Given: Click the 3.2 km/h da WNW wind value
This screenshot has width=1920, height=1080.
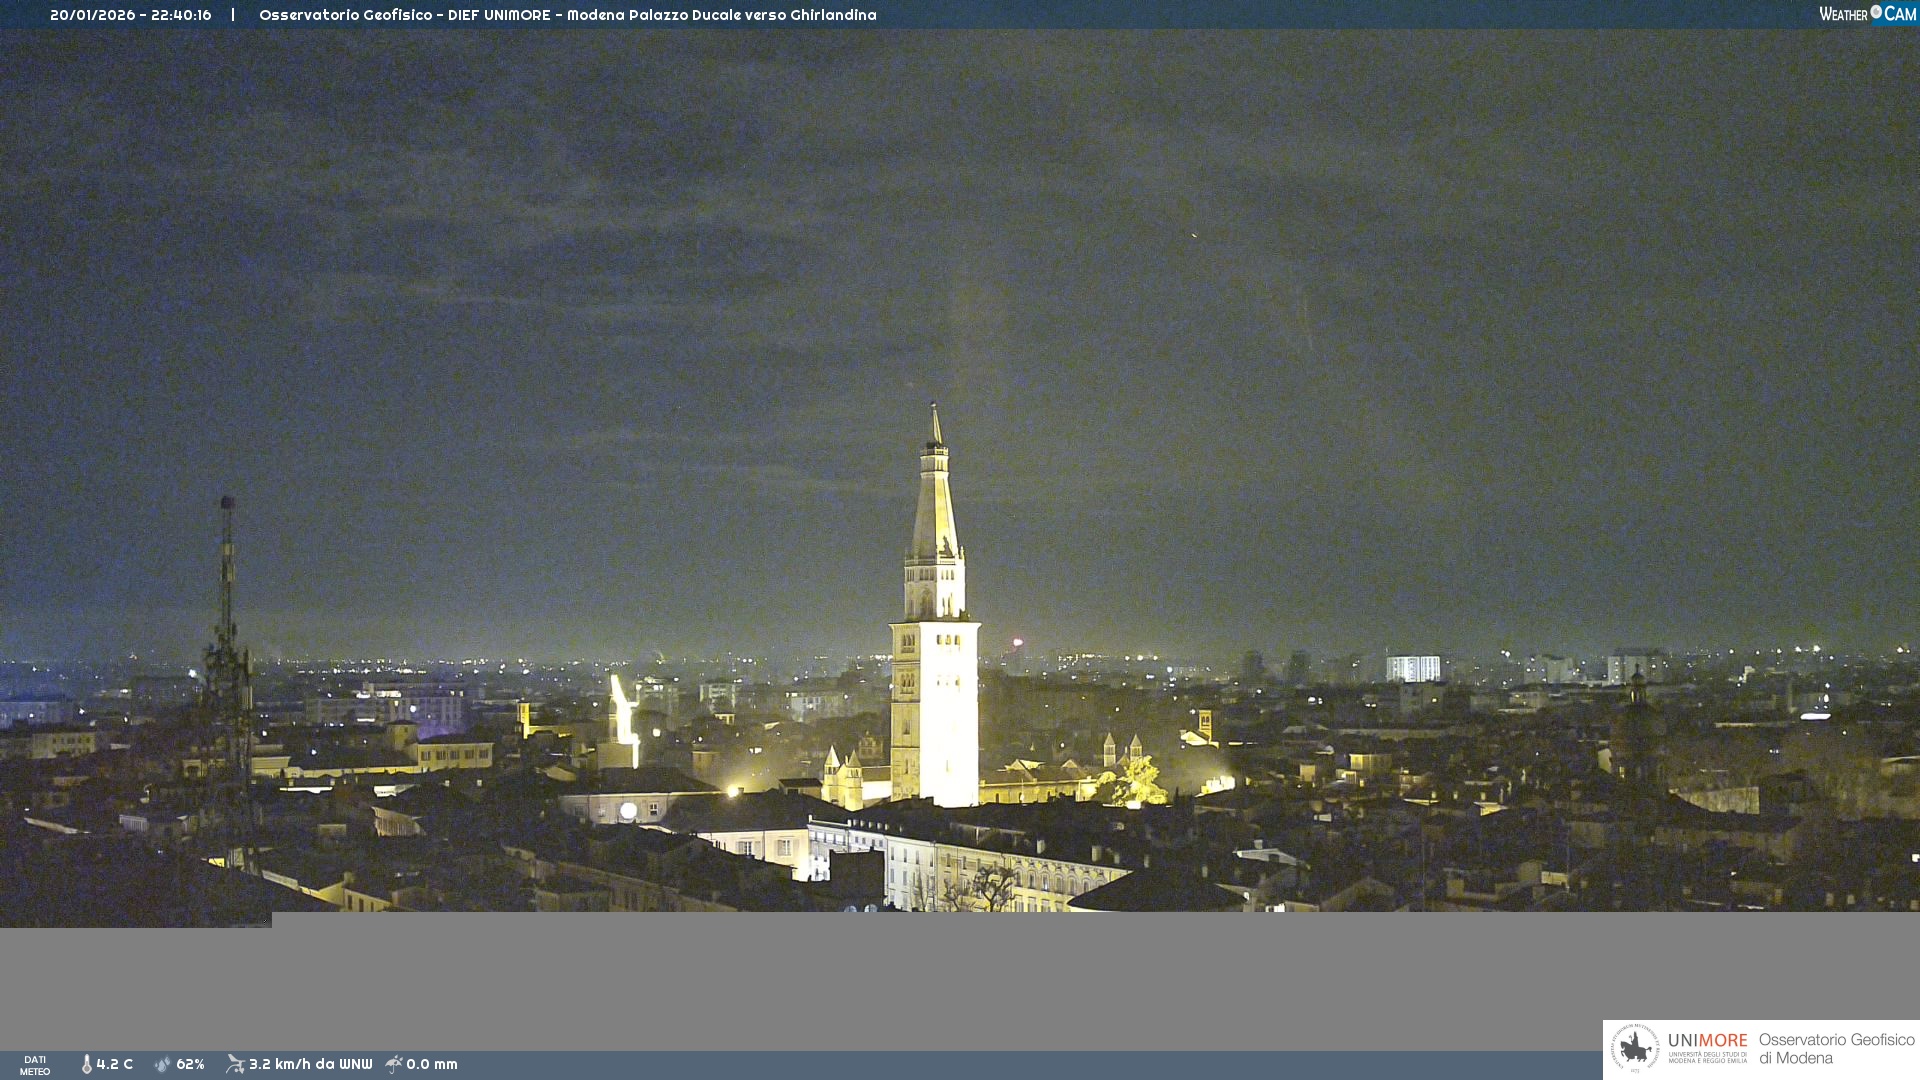Looking at the screenshot, I should 310,1064.
